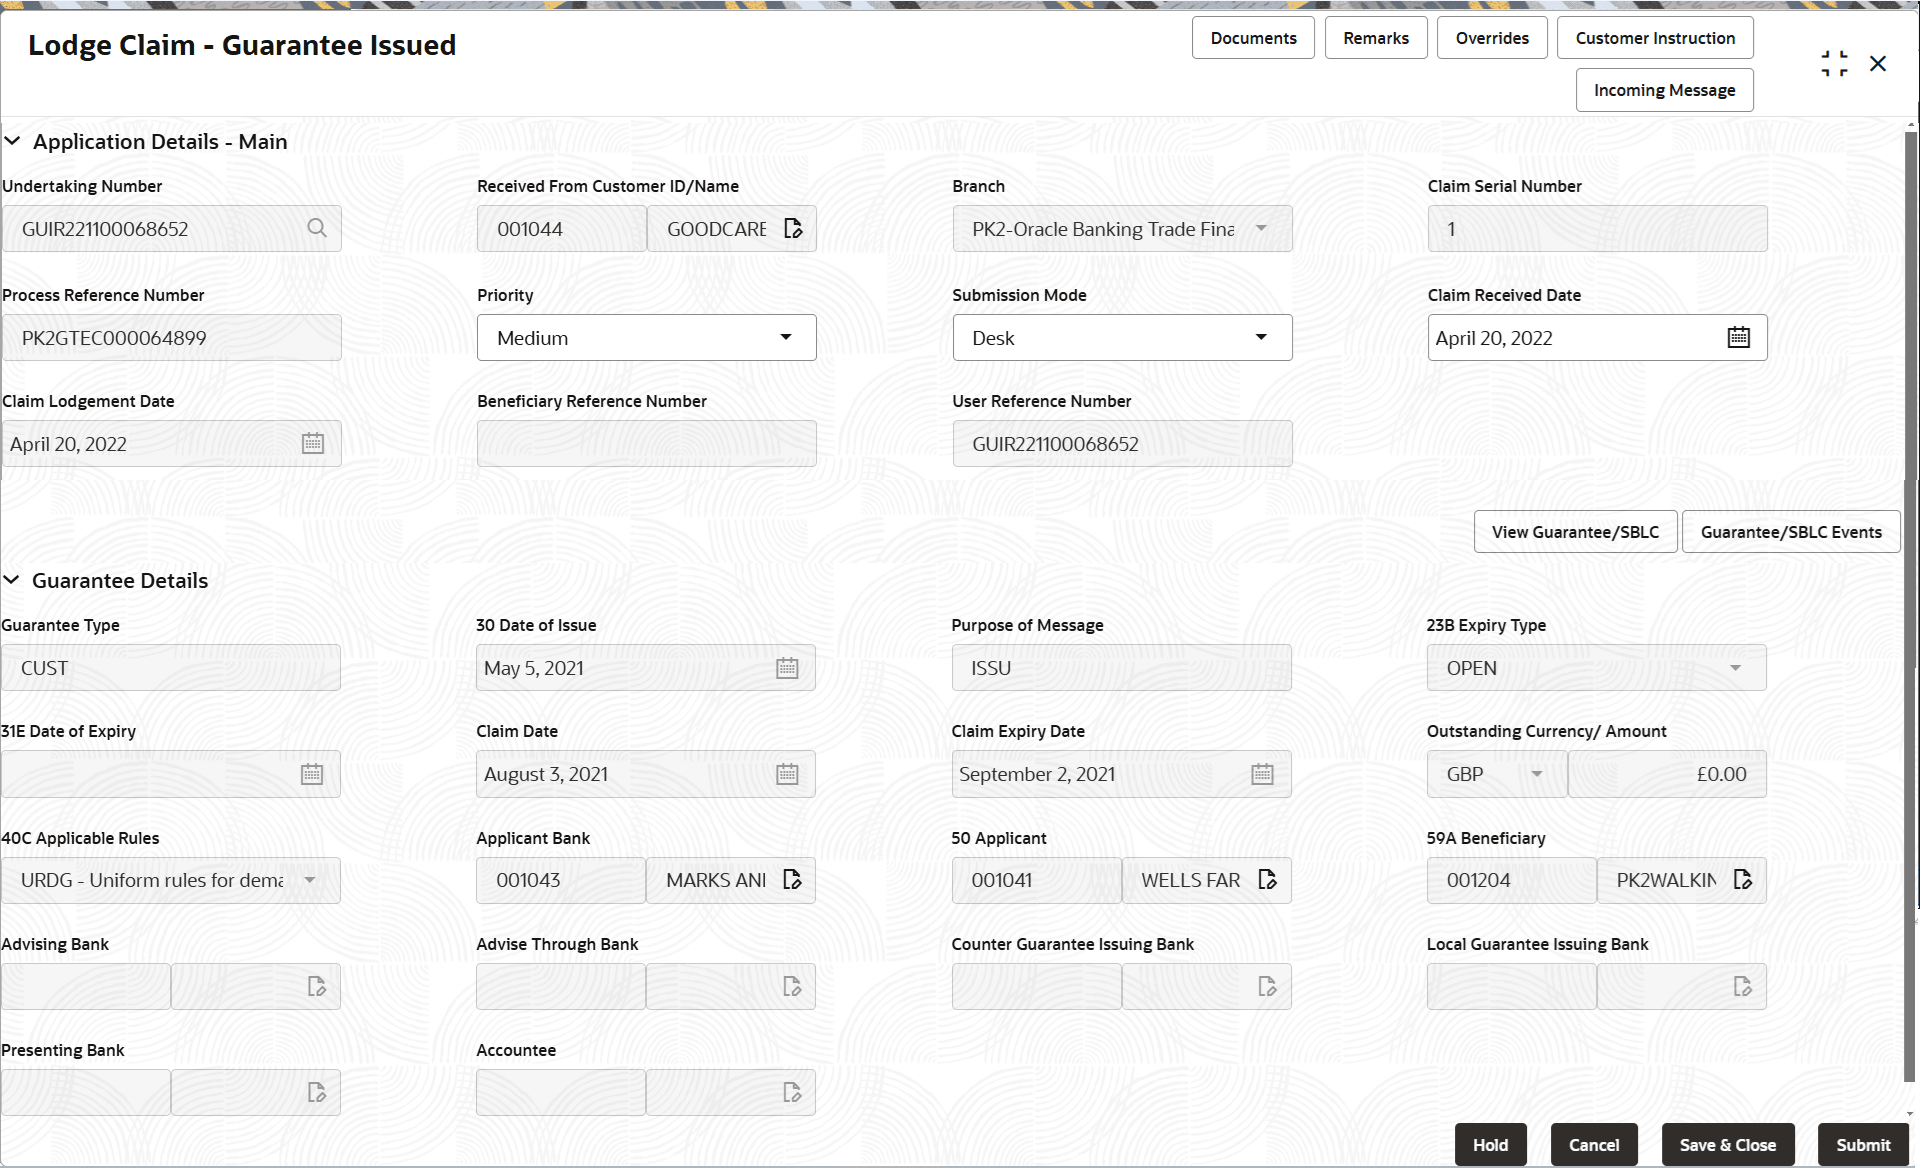Click the 30 Date of Issue calendar icon
Screen dimensions: 1920x1168
pos(787,668)
